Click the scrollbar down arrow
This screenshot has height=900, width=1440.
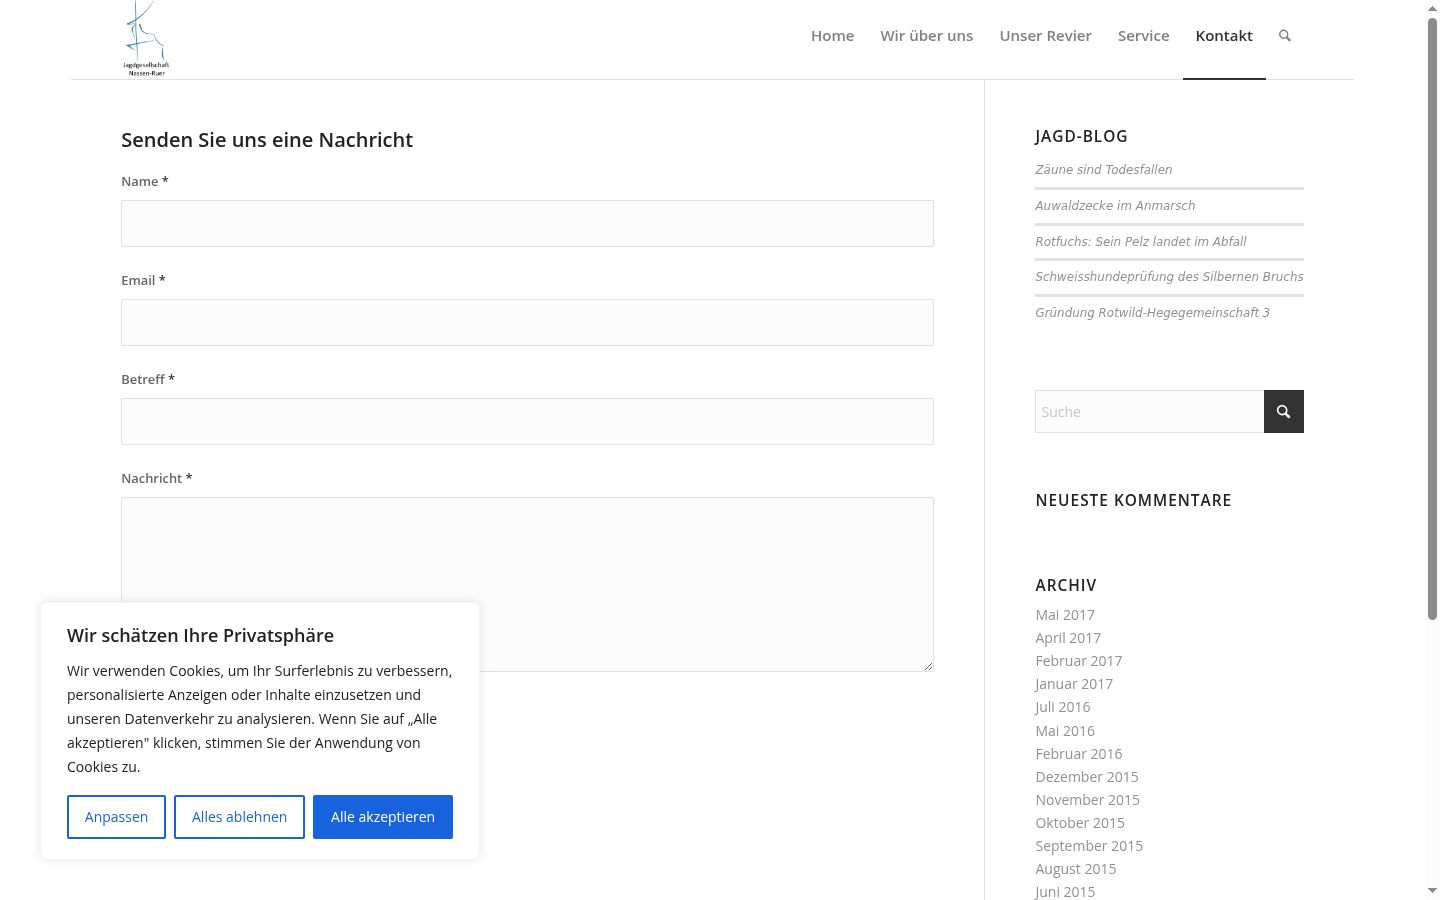coord(1432,891)
